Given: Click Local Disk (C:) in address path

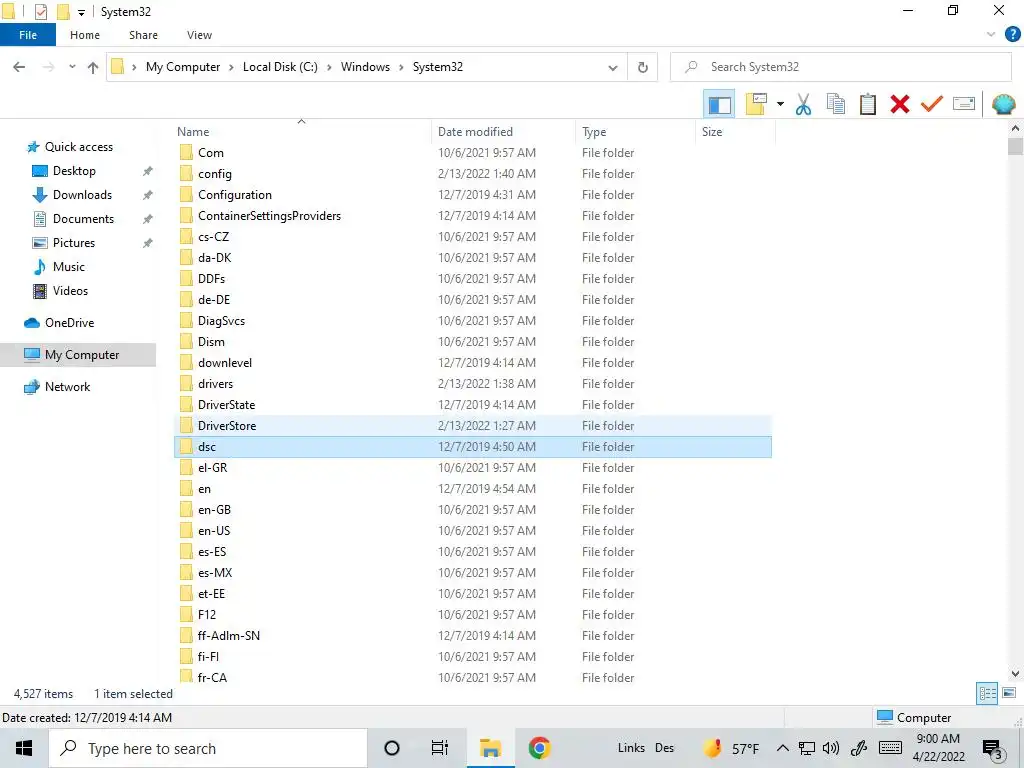Looking at the screenshot, I should 280,67.
